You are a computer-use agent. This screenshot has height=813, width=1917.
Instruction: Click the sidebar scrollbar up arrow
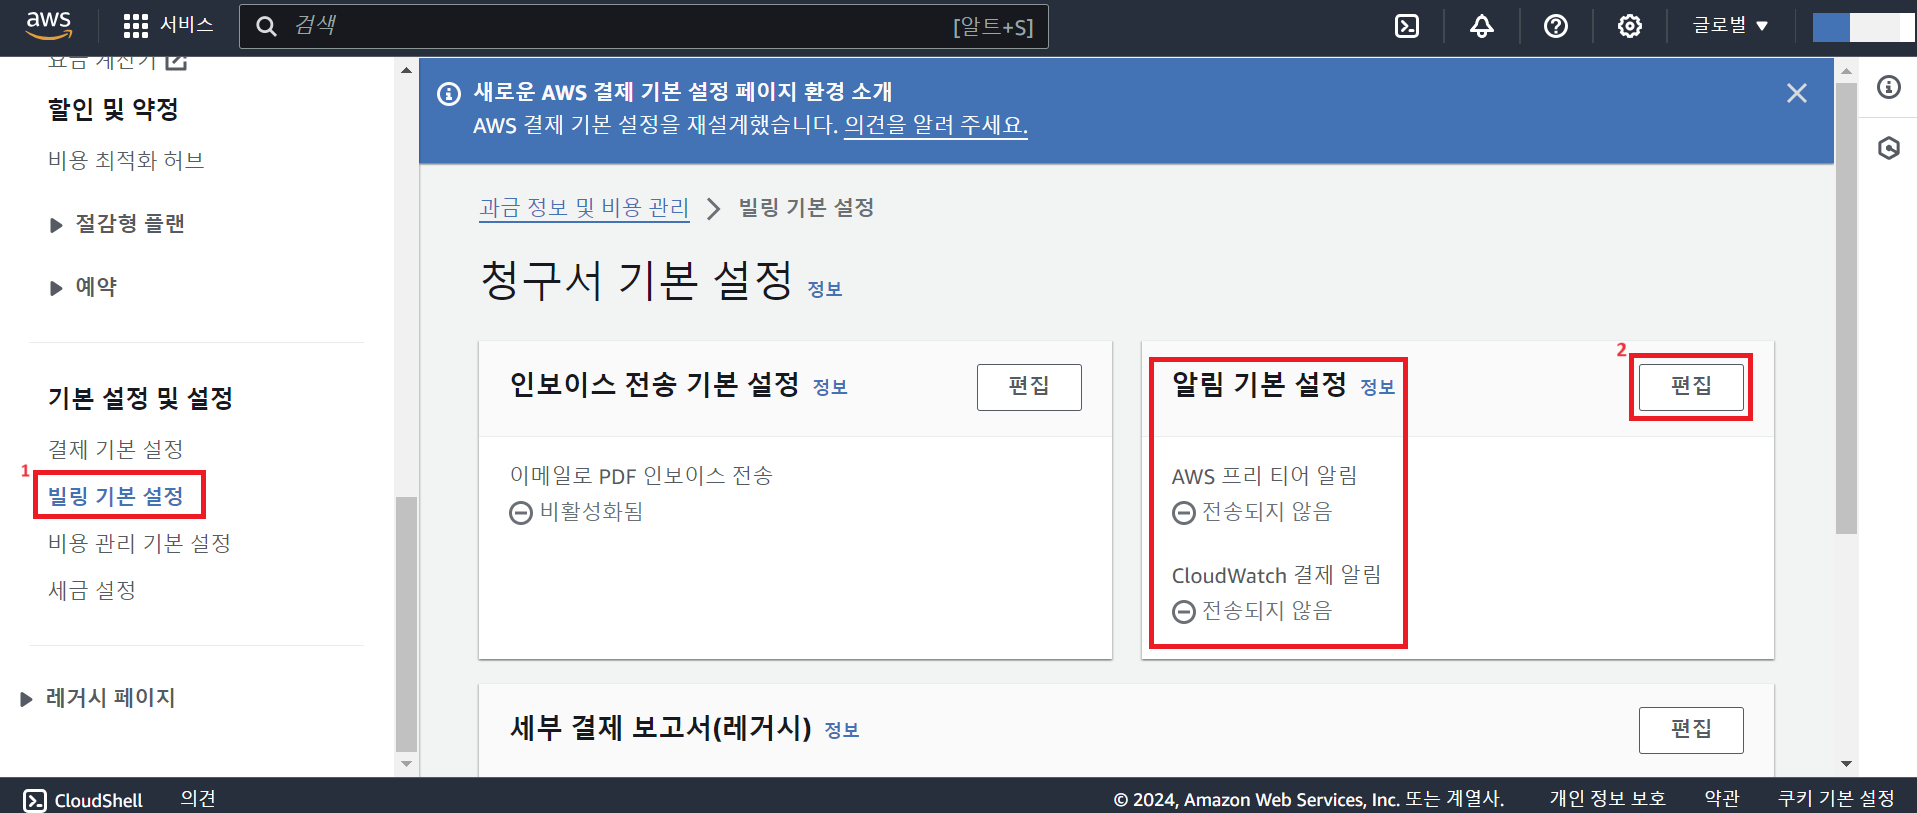click(x=406, y=70)
